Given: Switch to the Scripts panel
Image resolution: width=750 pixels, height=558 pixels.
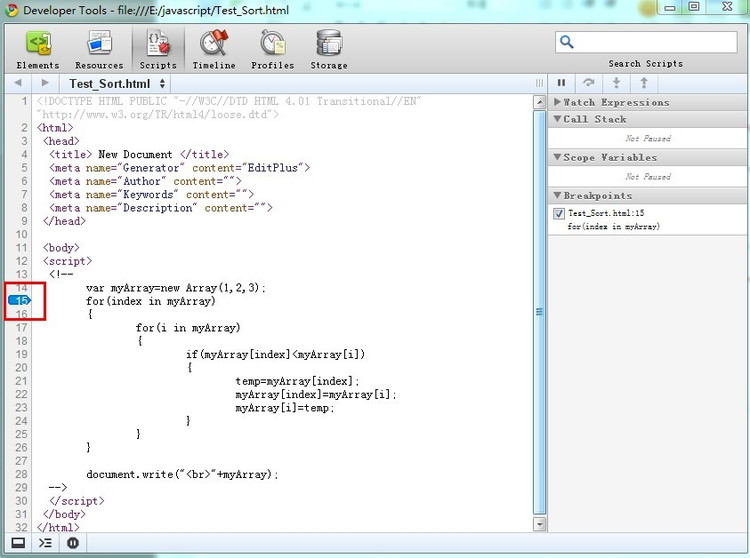Looking at the screenshot, I should click(x=158, y=50).
